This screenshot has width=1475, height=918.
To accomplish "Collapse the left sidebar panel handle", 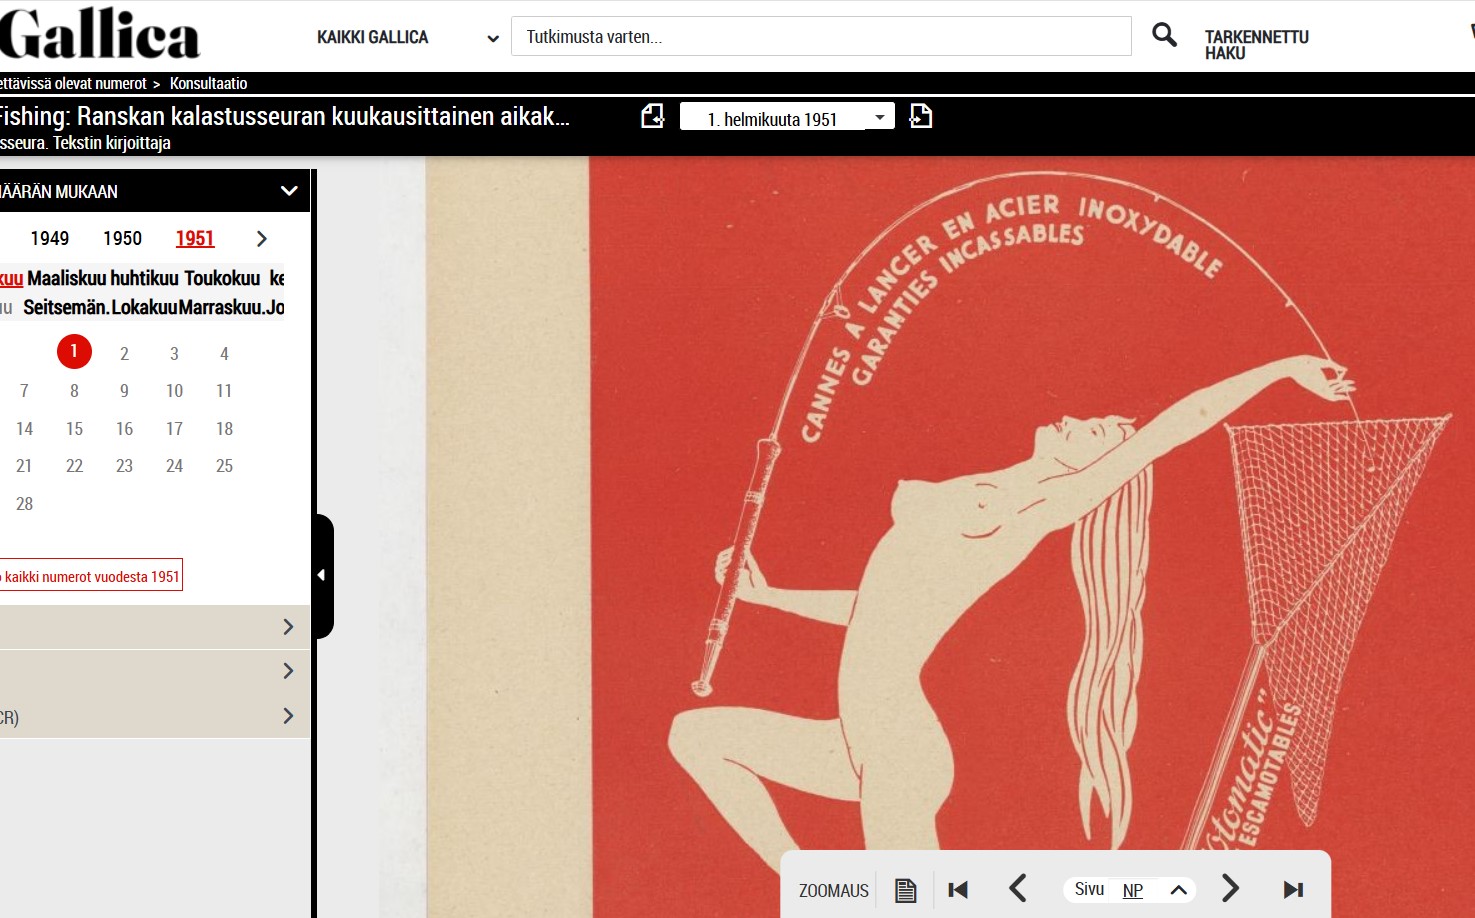I will [x=322, y=575].
